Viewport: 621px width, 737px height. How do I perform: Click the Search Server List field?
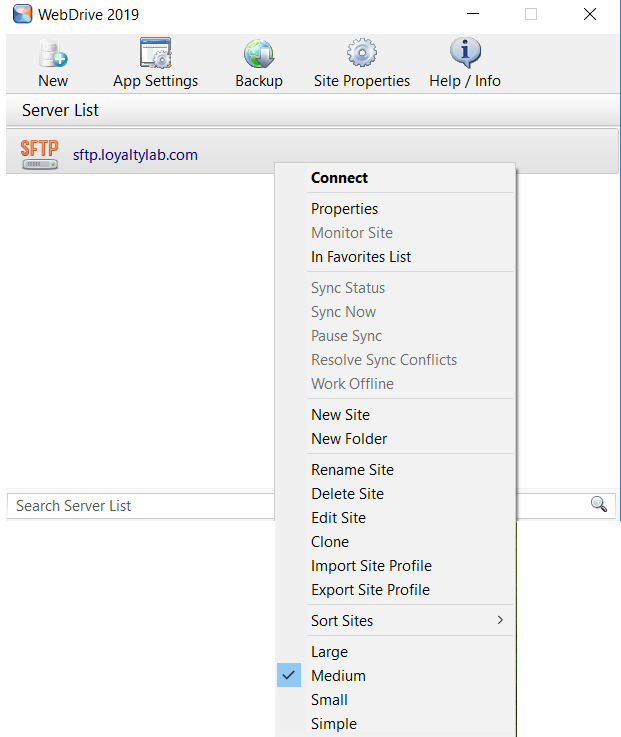click(x=140, y=506)
